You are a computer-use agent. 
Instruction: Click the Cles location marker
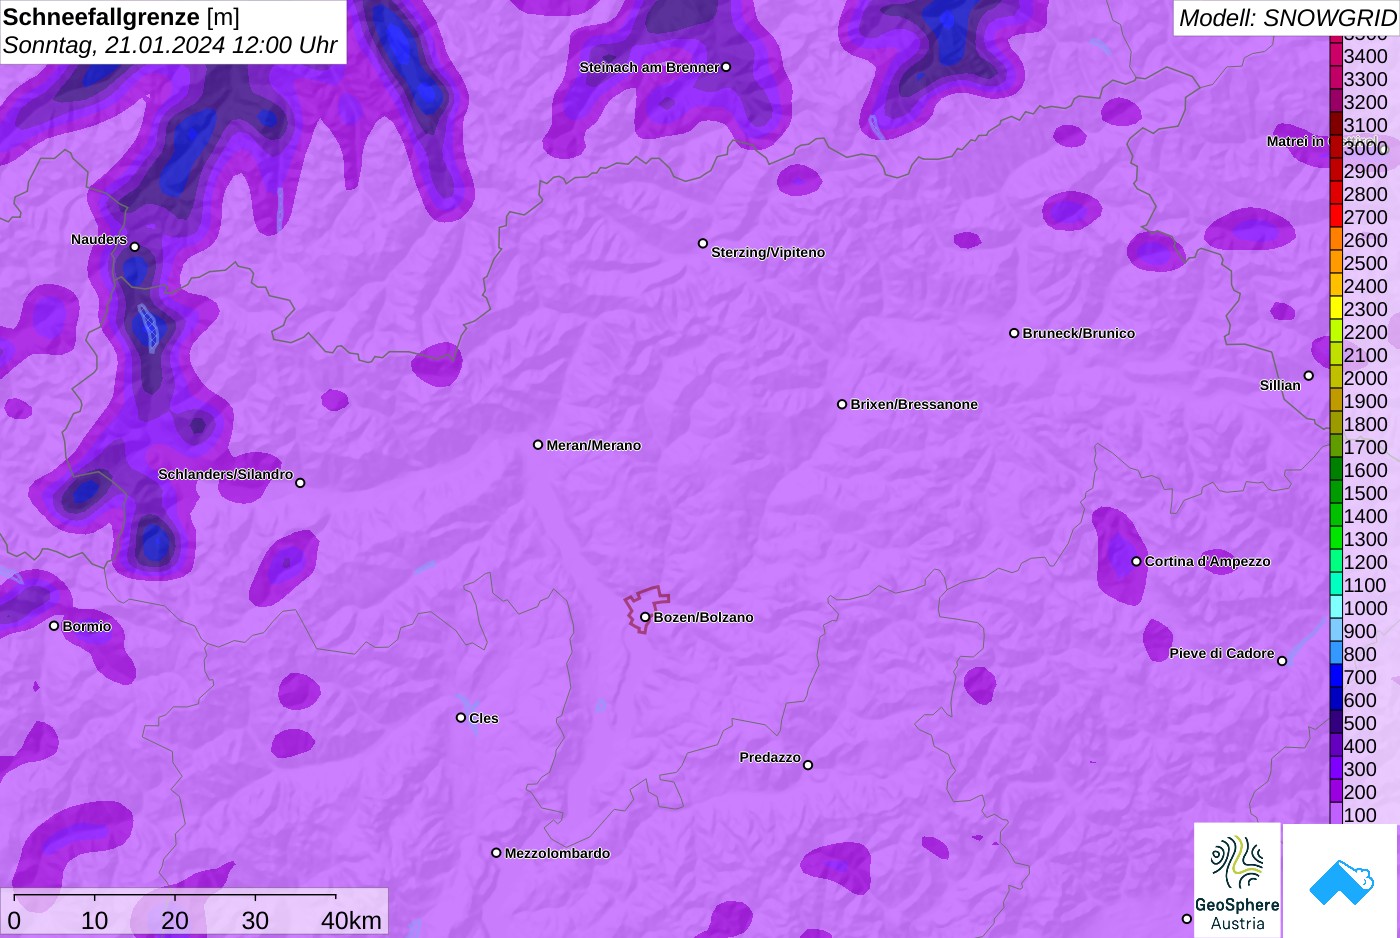pos(461,718)
